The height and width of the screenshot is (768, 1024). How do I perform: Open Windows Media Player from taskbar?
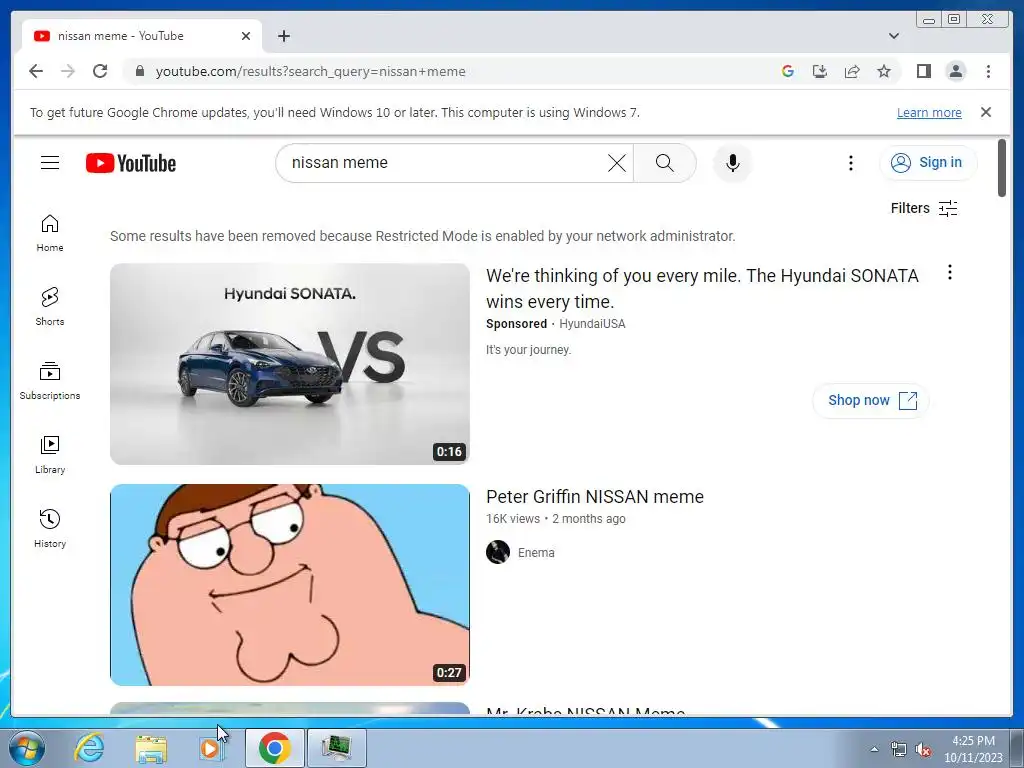coord(211,748)
